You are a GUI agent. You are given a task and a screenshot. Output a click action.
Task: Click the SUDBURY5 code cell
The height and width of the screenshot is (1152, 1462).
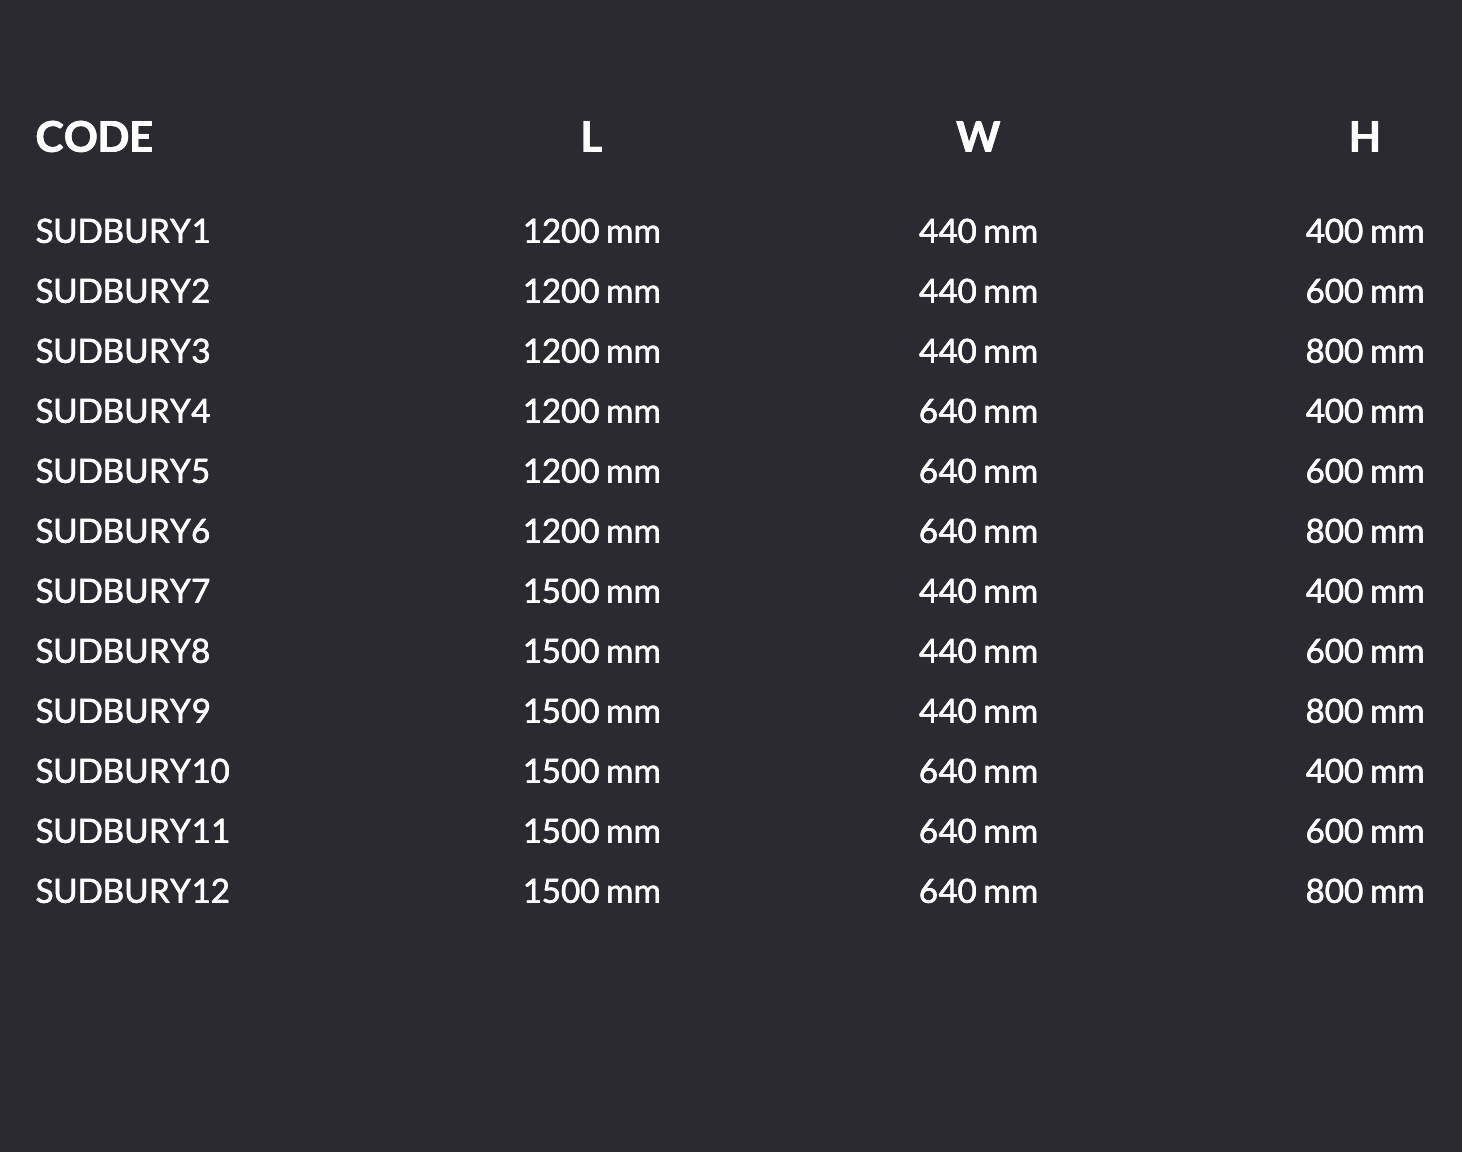pos(122,471)
